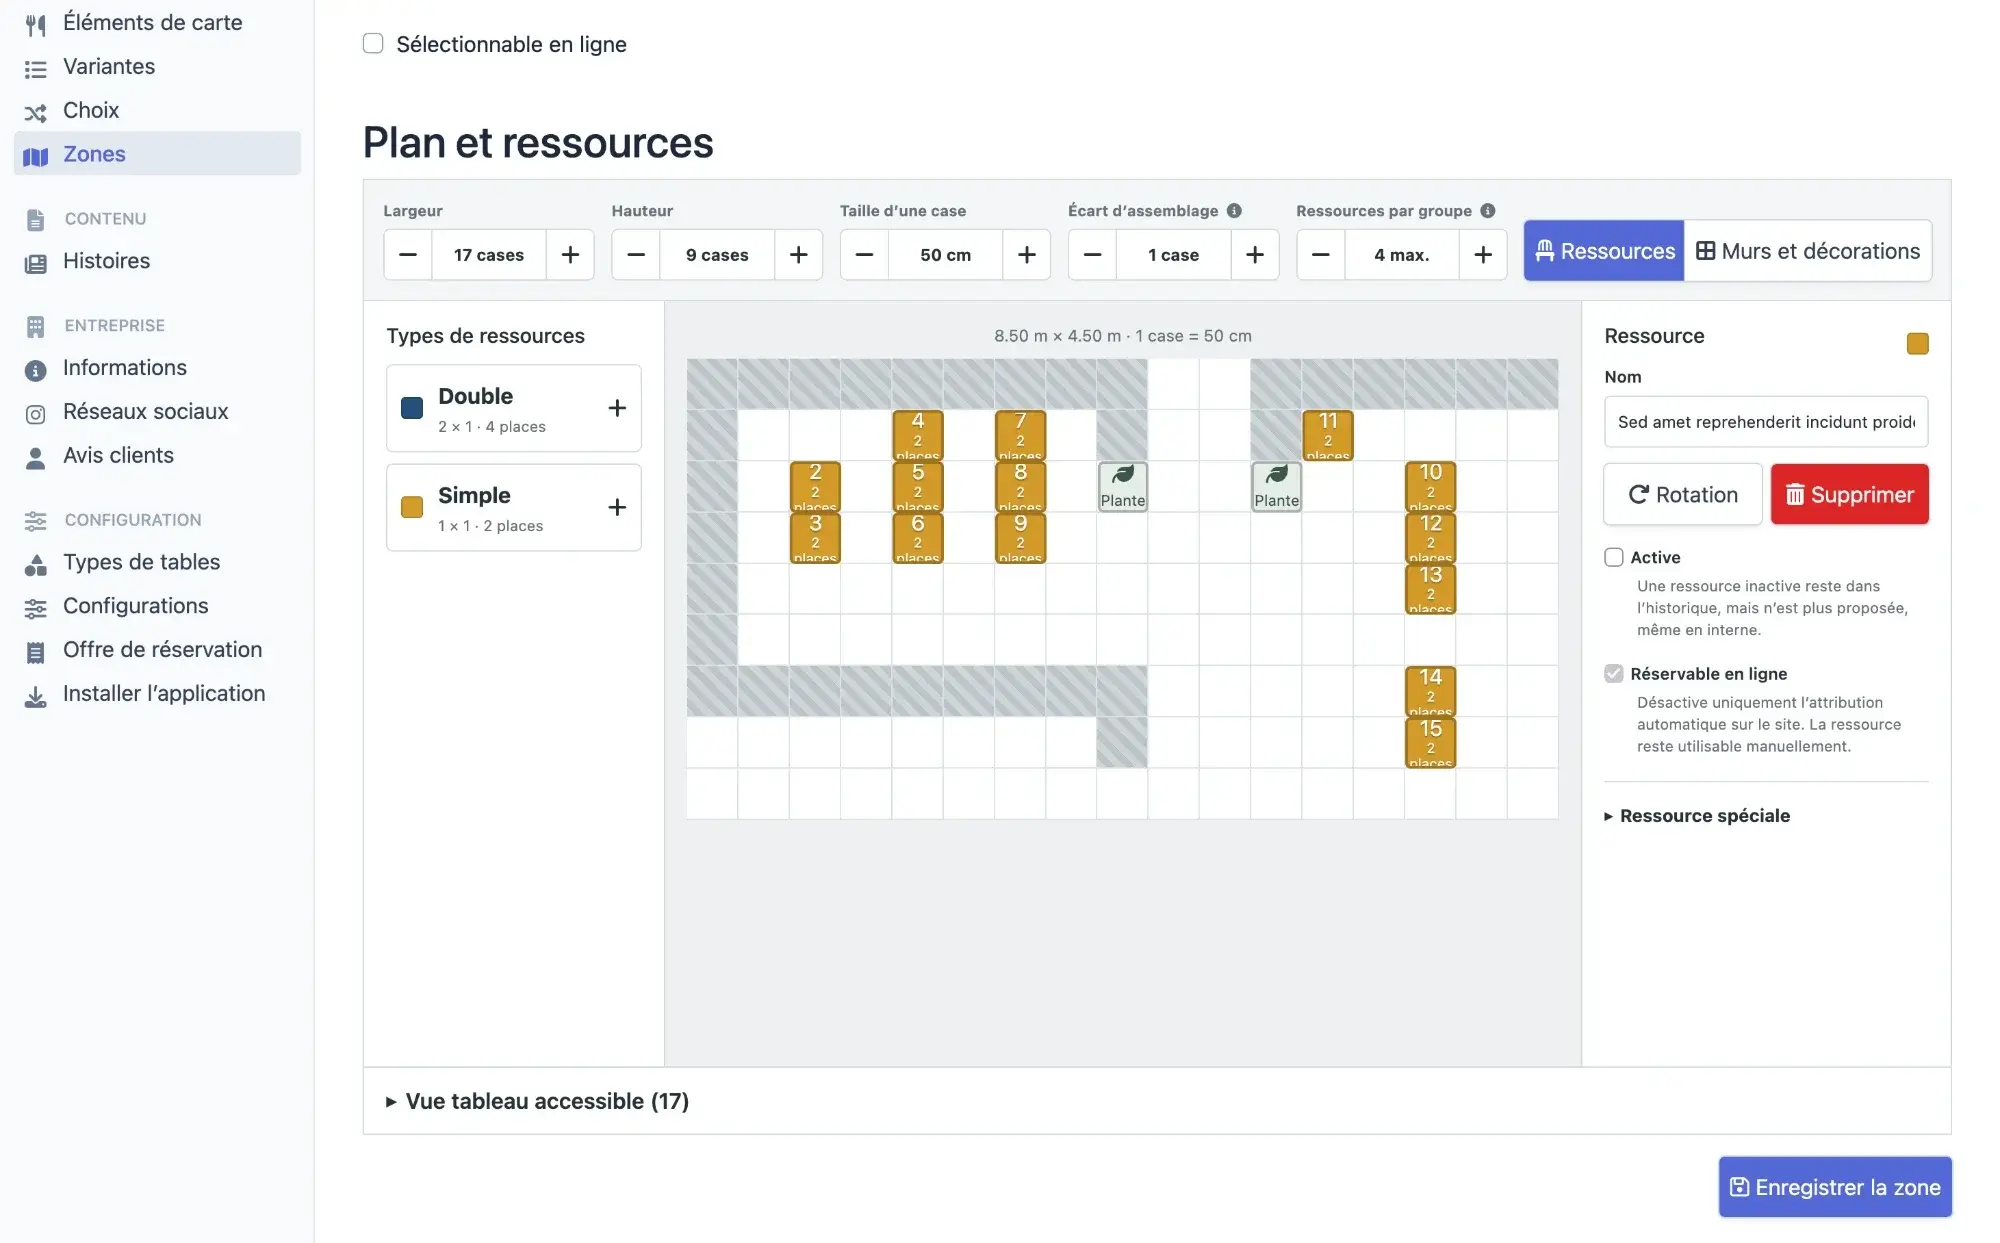Viewport: 2000px width, 1243px height.
Task: Decrease Ressources par groupe with minus
Action: pyautogui.click(x=1321, y=255)
